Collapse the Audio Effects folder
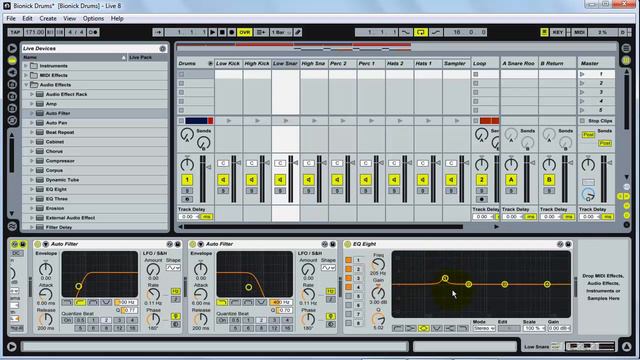Image resolution: width=640 pixels, height=360 pixels. point(26,85)
